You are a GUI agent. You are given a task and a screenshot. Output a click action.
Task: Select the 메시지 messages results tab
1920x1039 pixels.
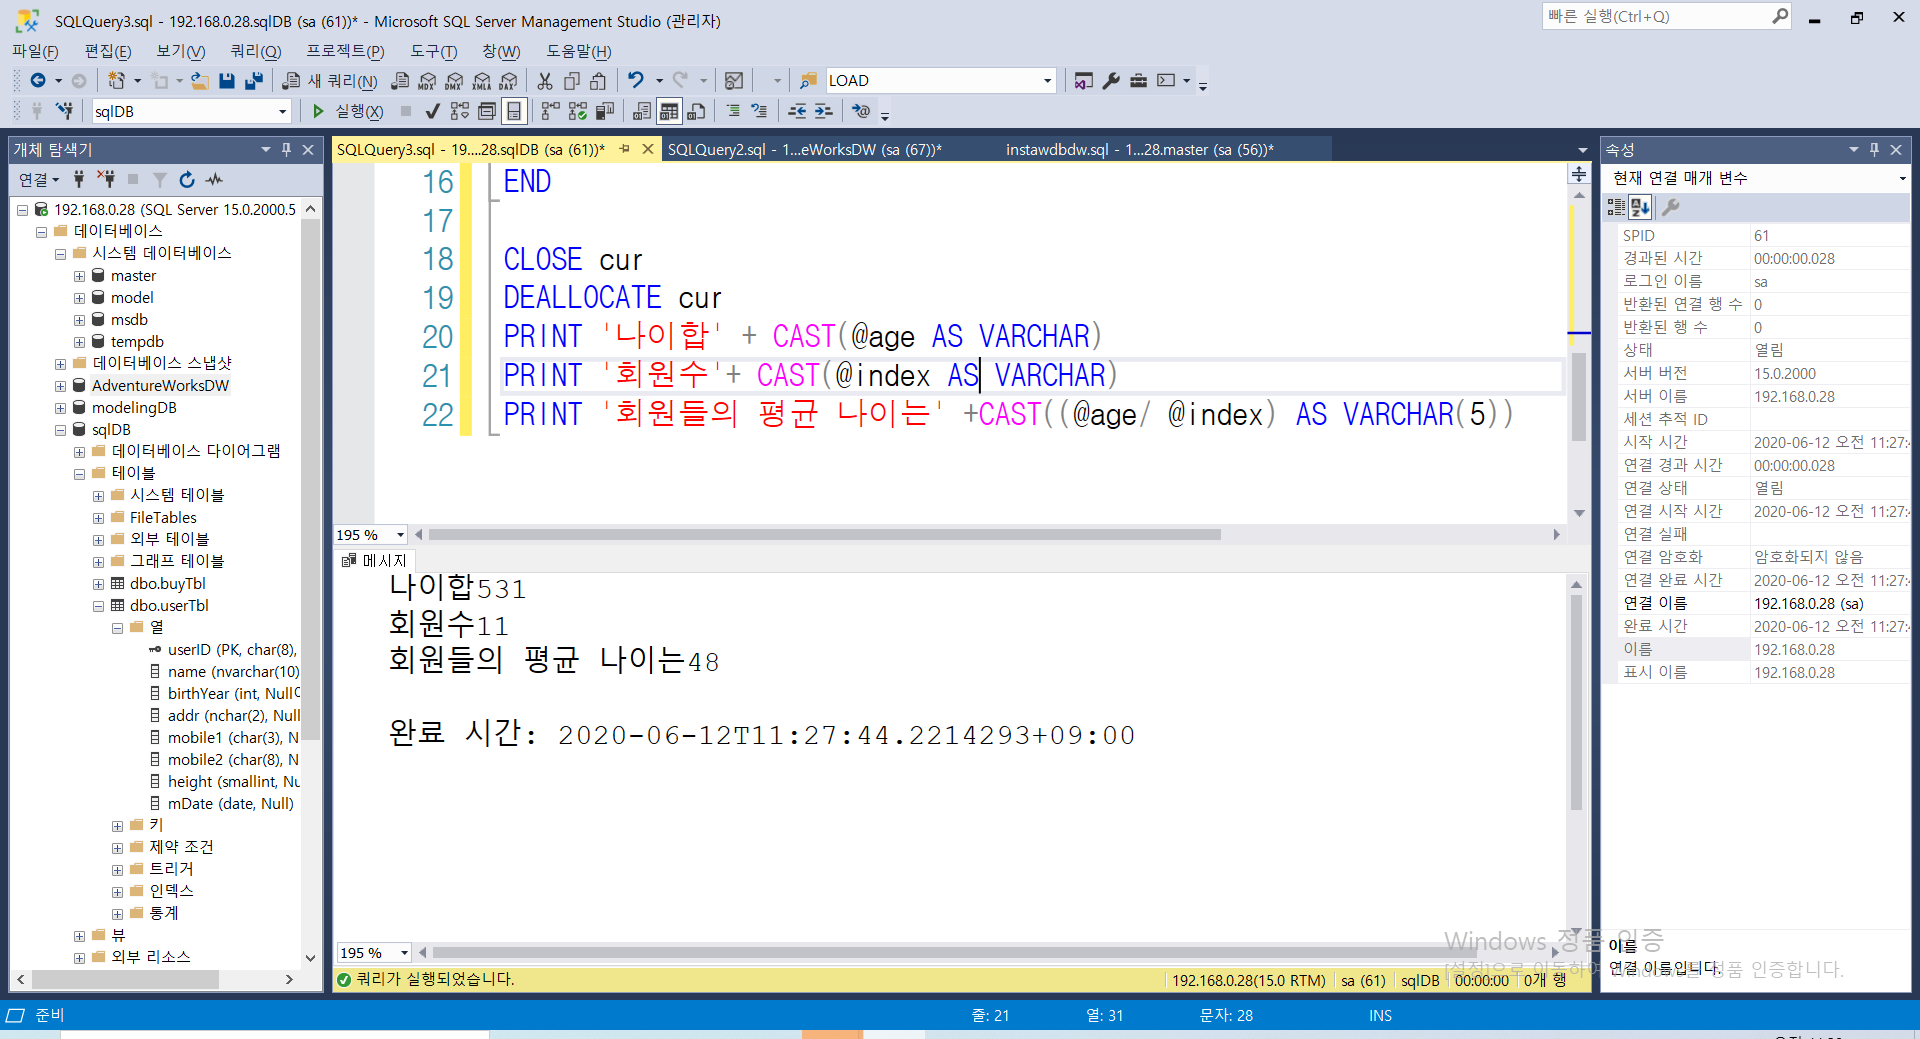click(x=374, y=560)
